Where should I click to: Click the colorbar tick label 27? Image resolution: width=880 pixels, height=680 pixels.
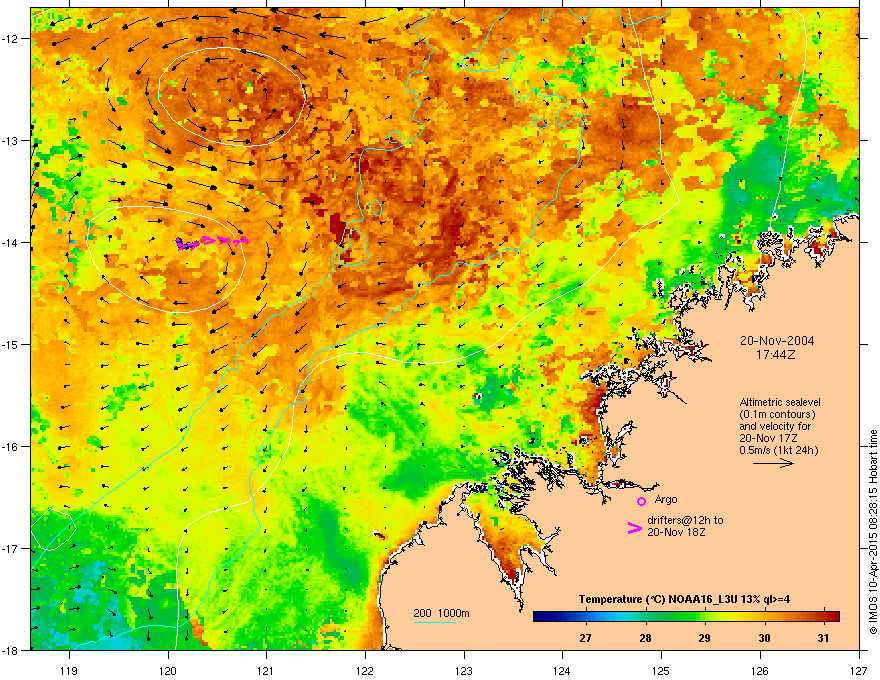(x=585, y=638)
